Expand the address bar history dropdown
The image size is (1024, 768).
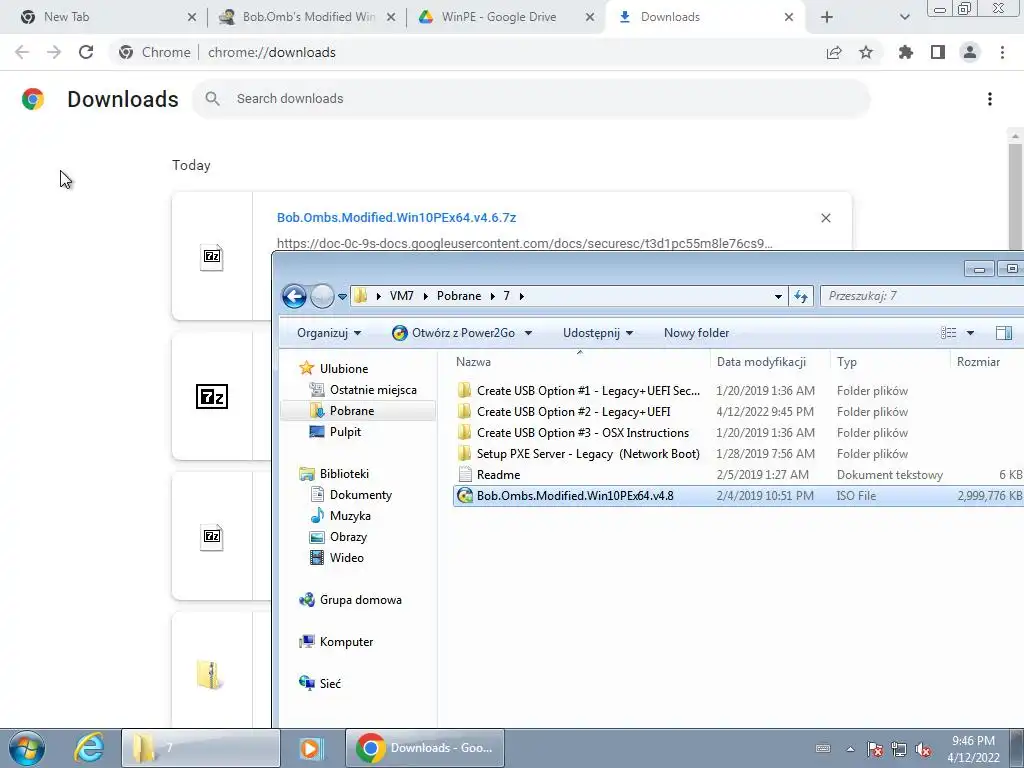[x=778, y=296]
